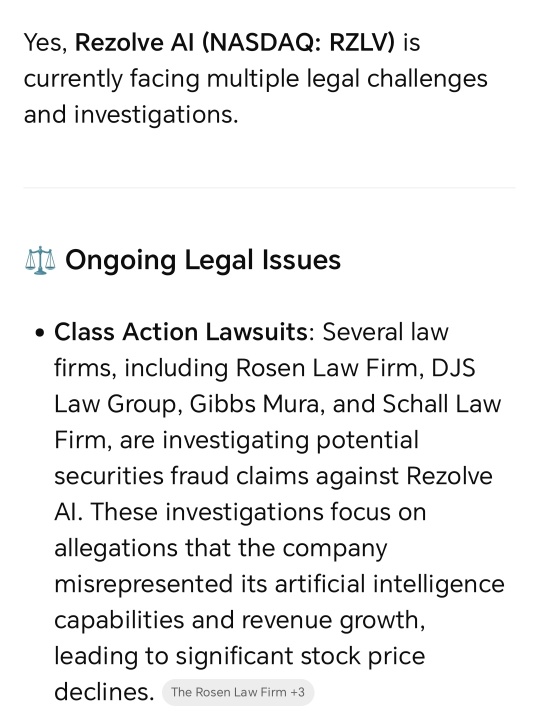Open the Rosen Law Firm +3 source chip
Screen dimensions: 539x714
click(x=238, y=692)
